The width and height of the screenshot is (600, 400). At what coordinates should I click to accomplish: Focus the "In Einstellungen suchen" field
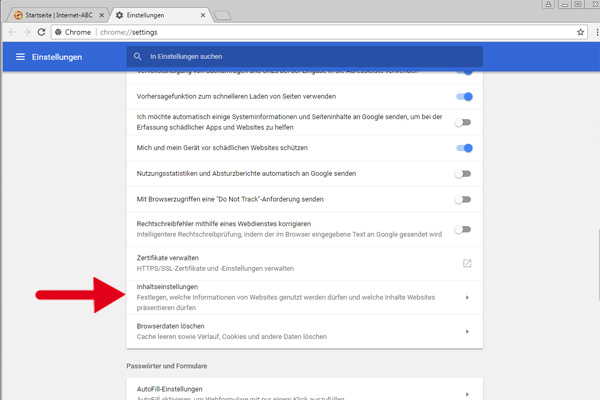[x=300, y=56]
